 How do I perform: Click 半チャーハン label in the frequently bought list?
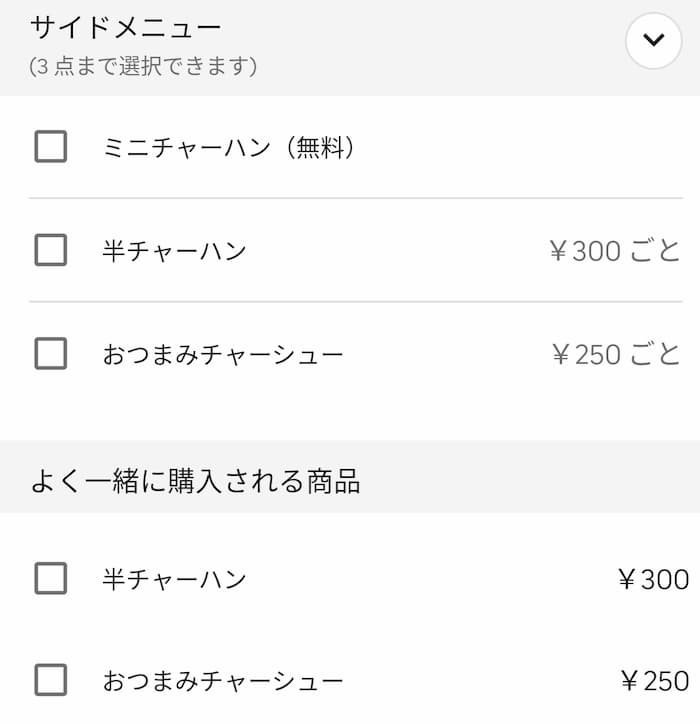click(x=174, y=579)
